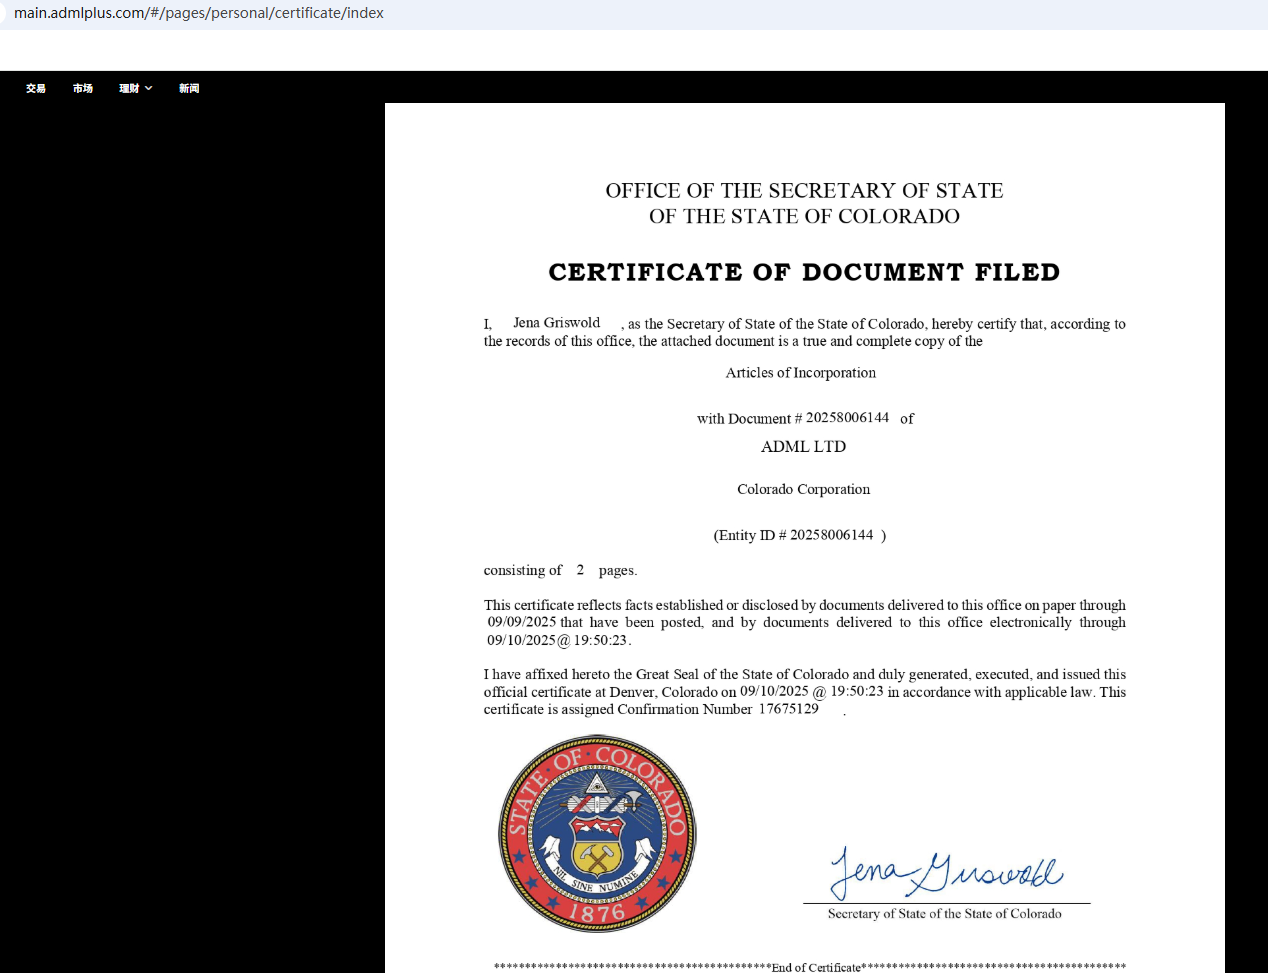Open the 理财 navigation menu item
The height and width of the screenshot is (973, 1268).
129,88
